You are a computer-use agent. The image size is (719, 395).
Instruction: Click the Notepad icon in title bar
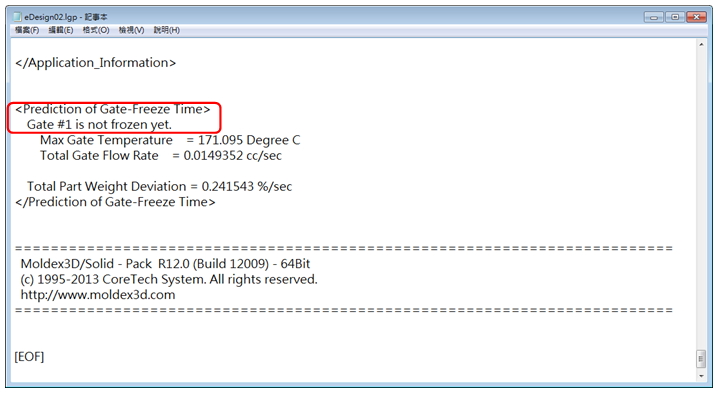17,17
